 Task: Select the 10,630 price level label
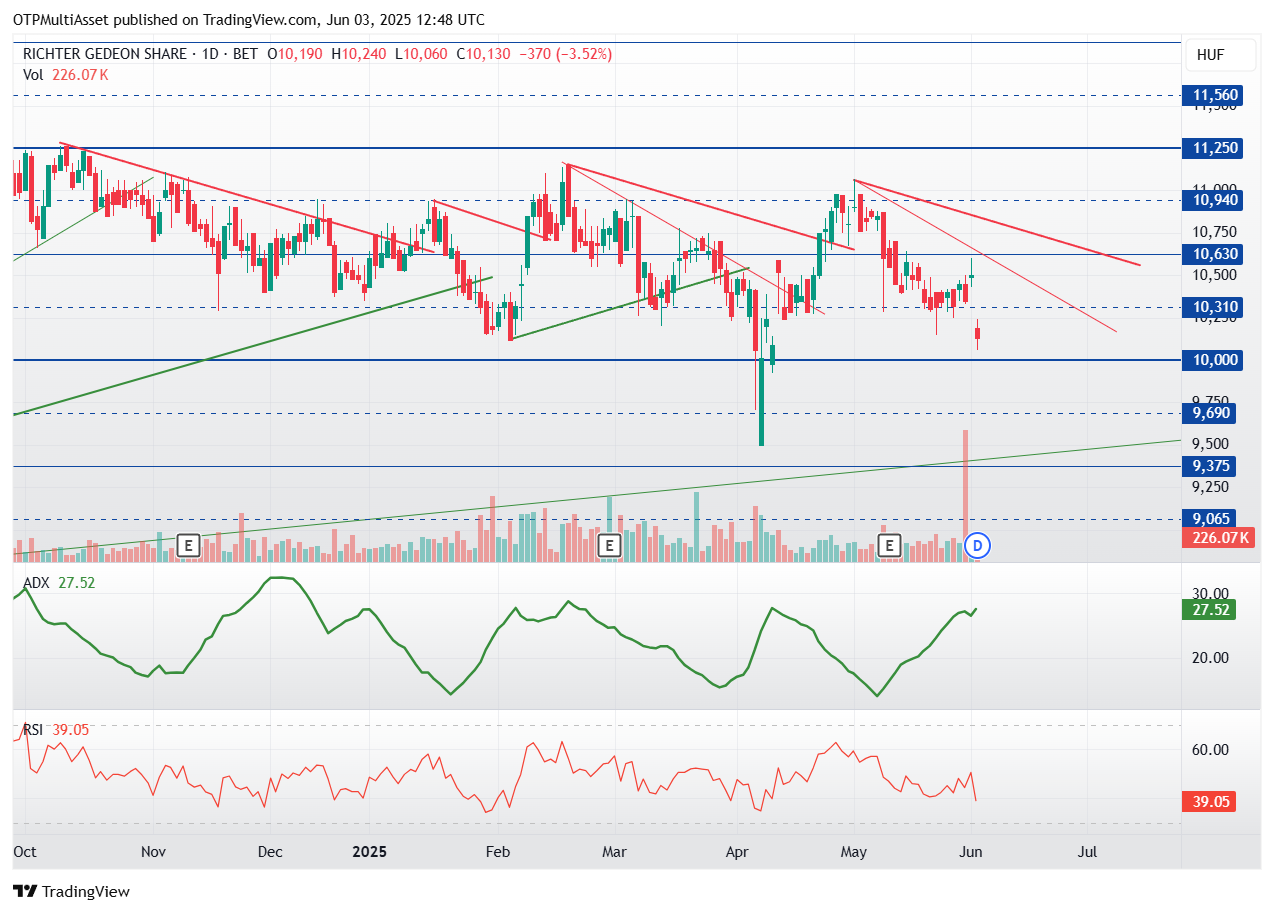(x=1215, y=254)
